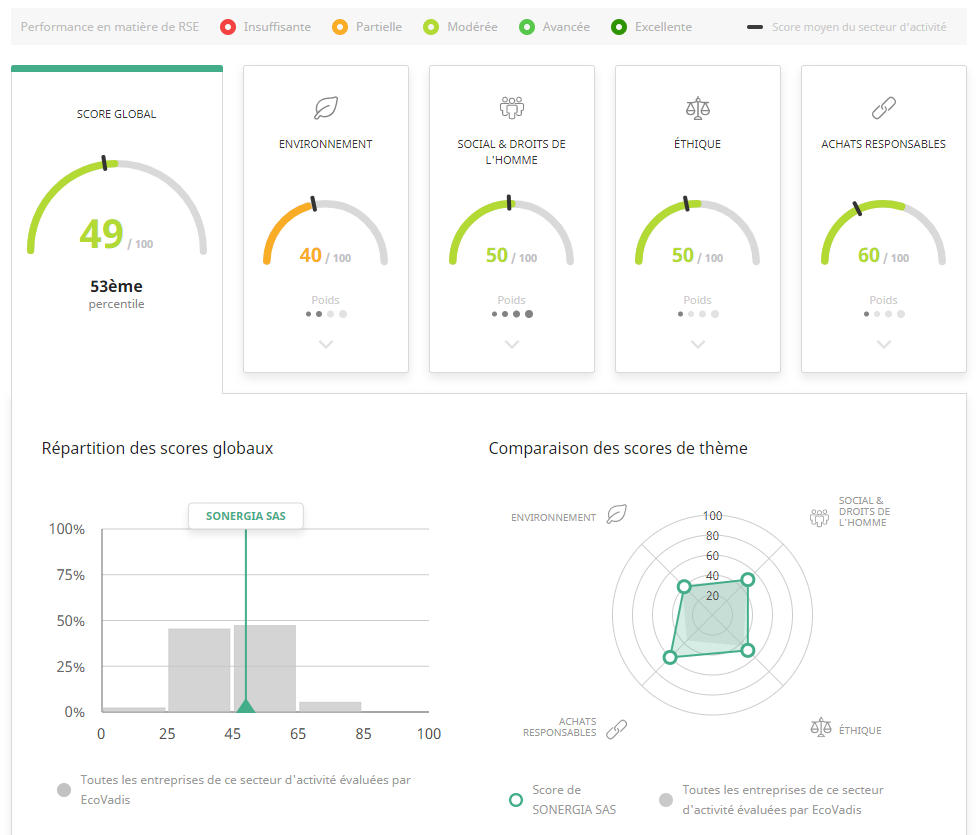Select the Partielle orange legend indicator

(x=341, y=27)
